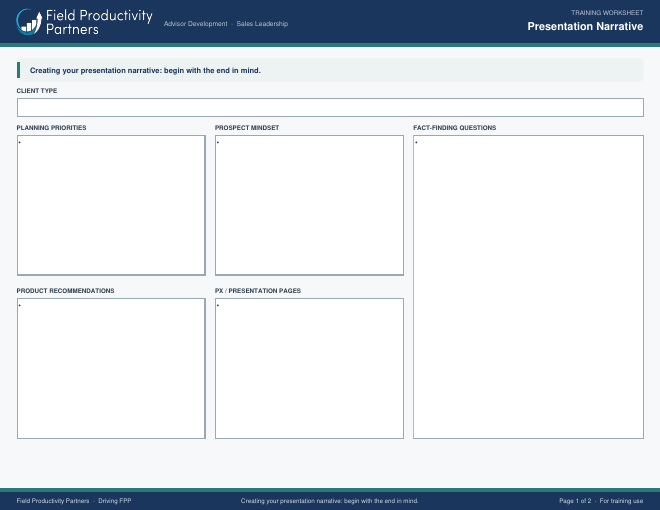Screen dimensions: 660x510
Task: Click the 'For training use' footer text
Action: coord(621,501)
